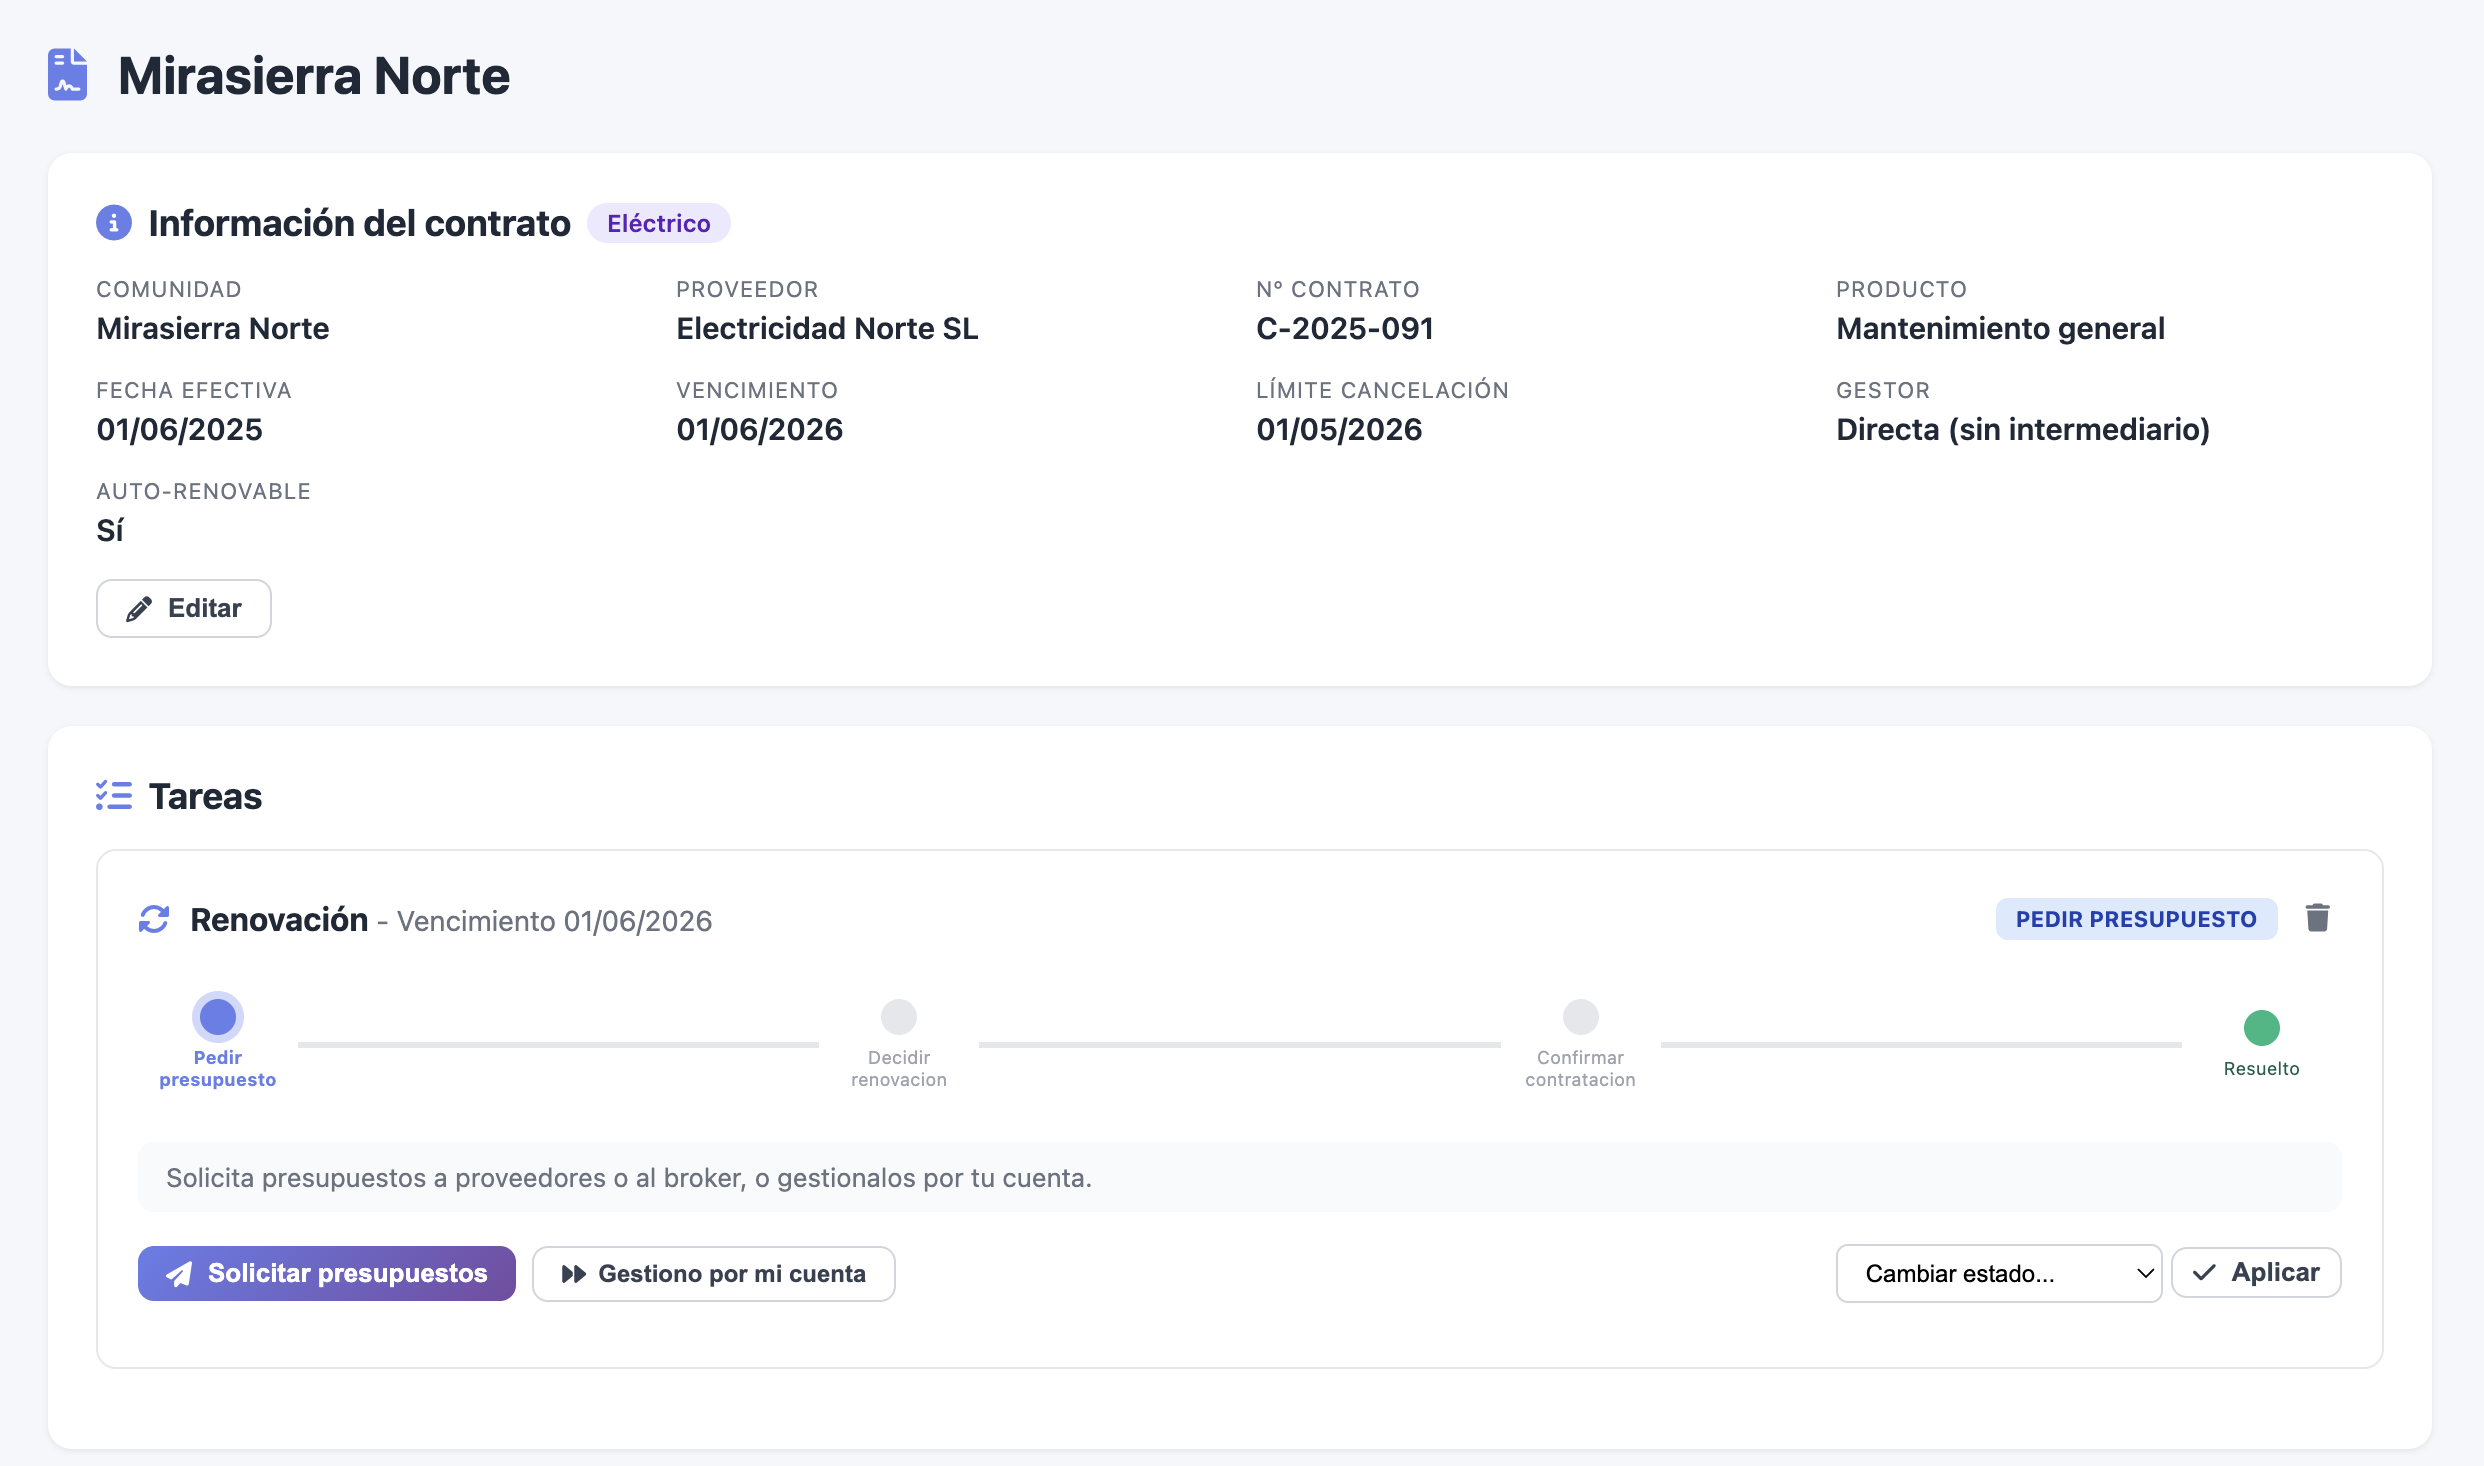Click the Eléctrico tag badge
Viewport: 2484px width, 1466px height.
pos(659,223)
